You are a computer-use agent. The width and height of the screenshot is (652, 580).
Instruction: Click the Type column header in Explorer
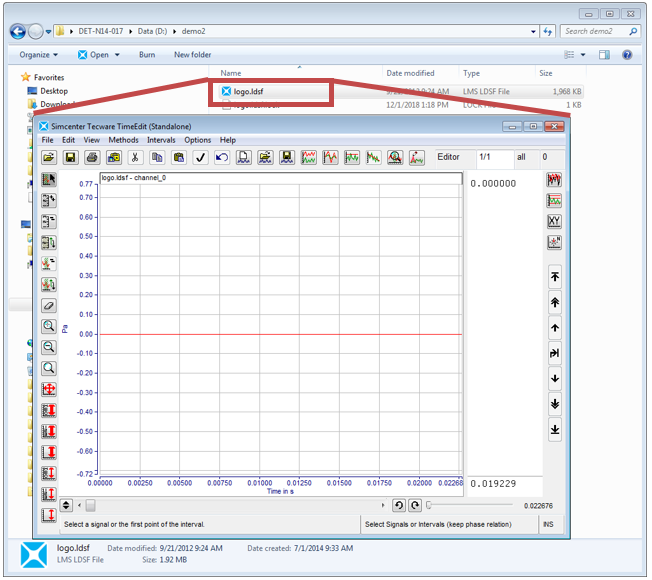pyautogui.click(x=472, y=73)
